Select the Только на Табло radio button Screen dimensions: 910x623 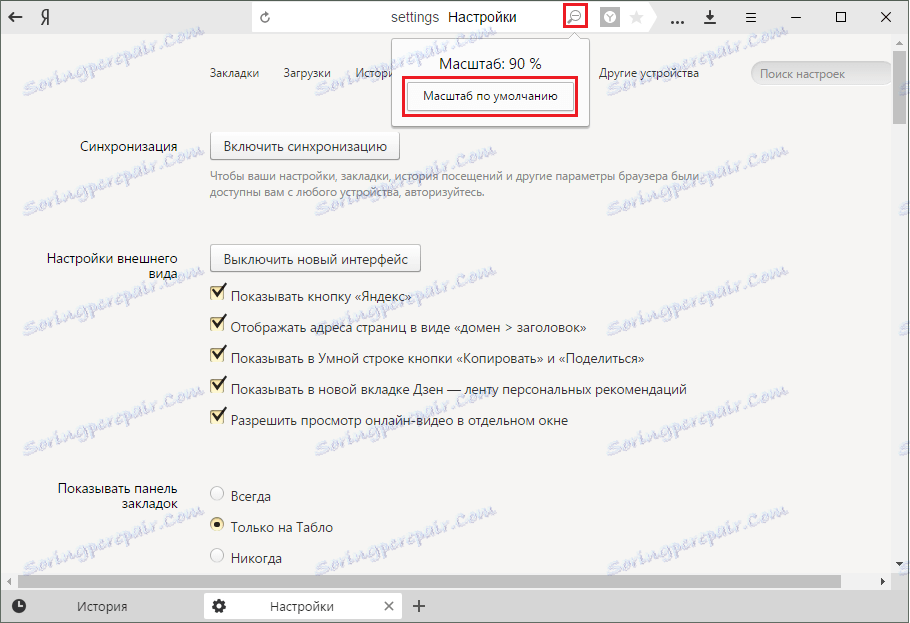coord(216,525)
